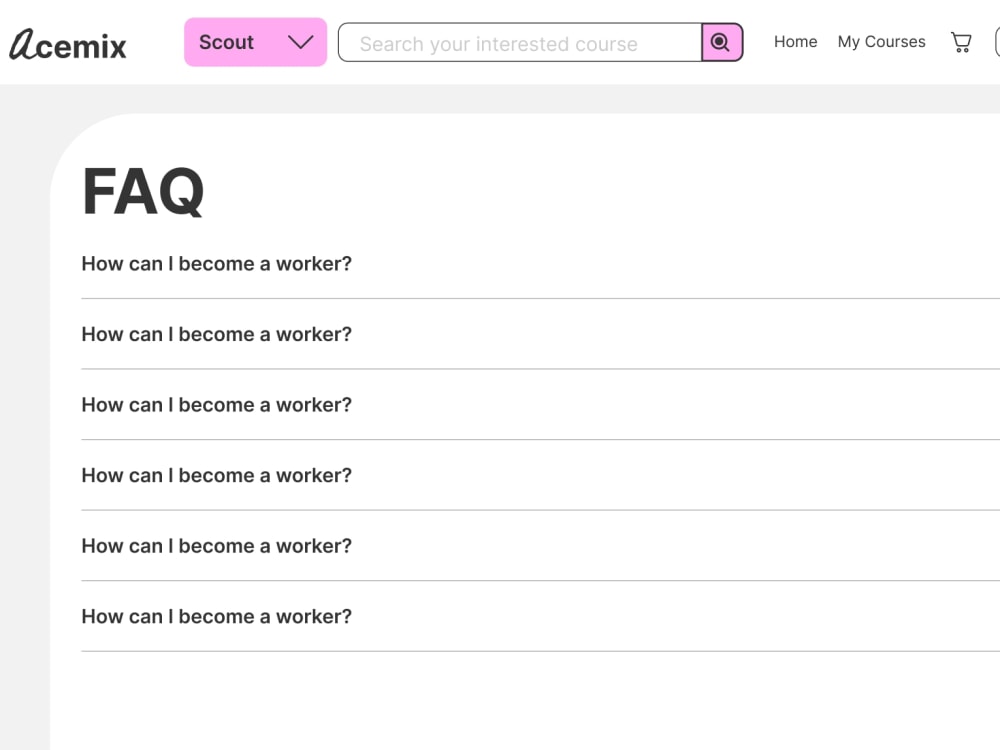This screenshot has width=1000, height=750.
Task: Click the pink search magnifier button
Action: pos(722,43)
